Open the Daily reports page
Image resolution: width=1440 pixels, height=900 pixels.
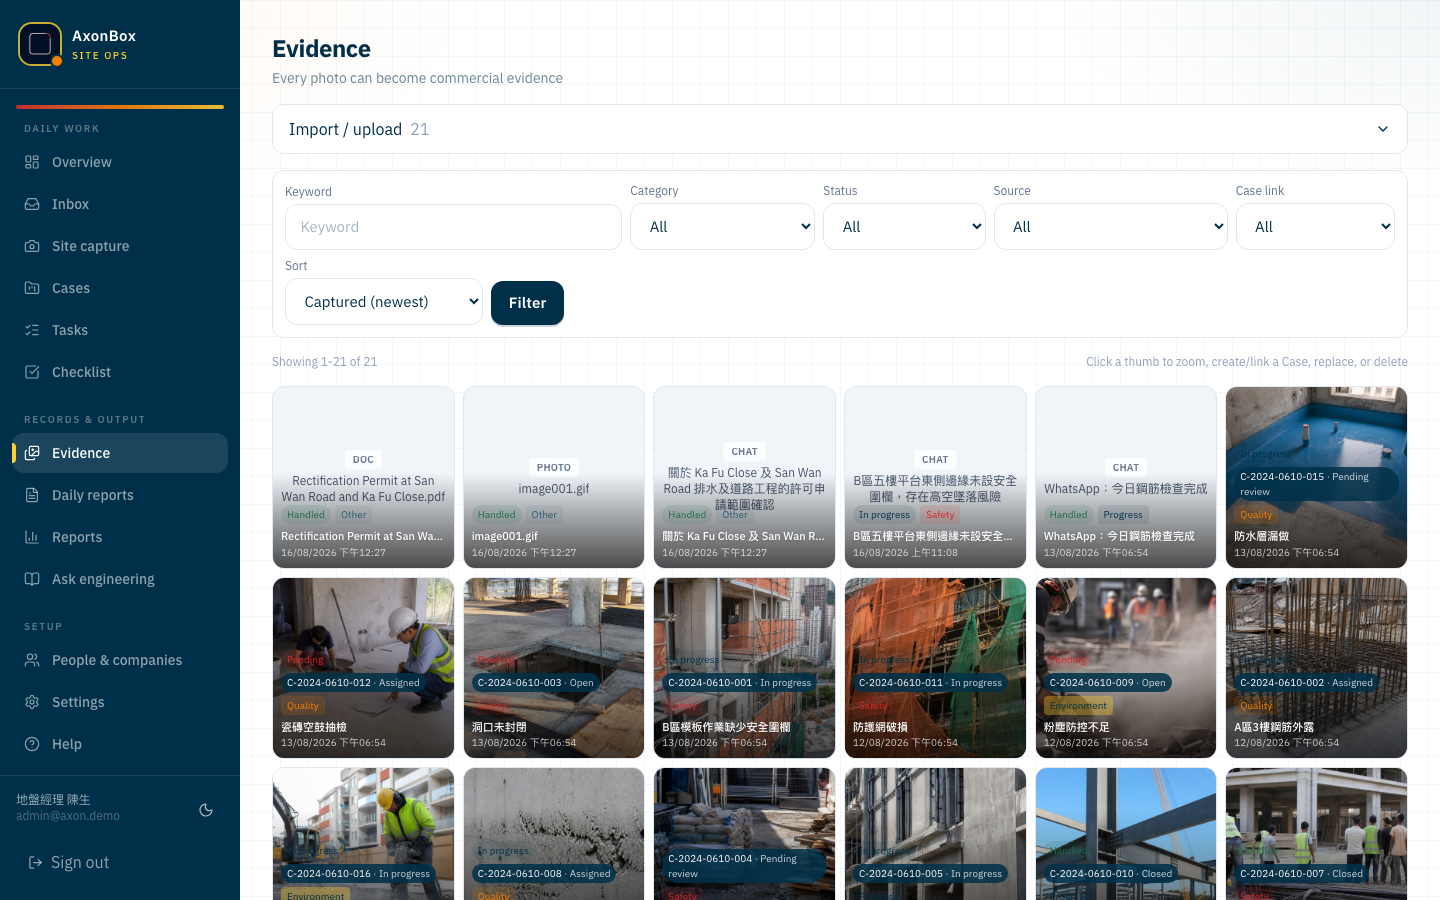(x=120, y=495)
